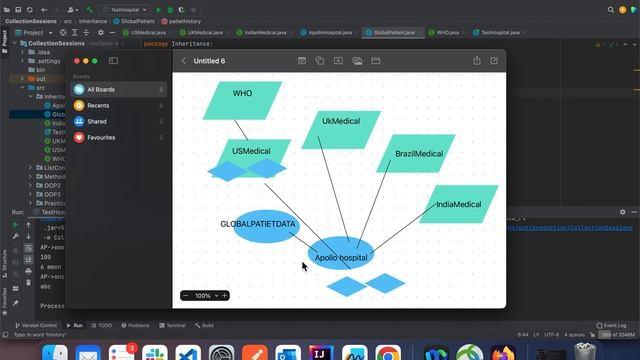Open the TestHospital run configuration dropdown
The height and width of the screenshot is (360, 640).
124,9
